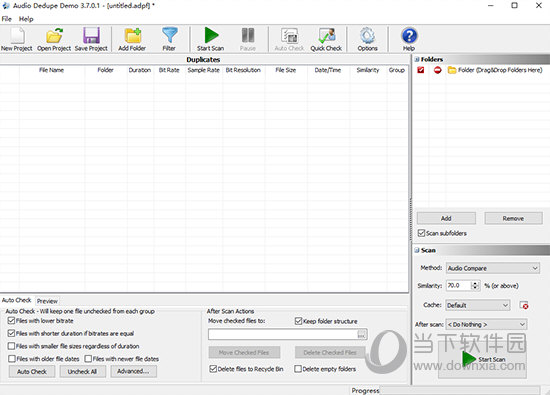The height and width of the screenshot is (395, 550).
Task: Adjust Similarity value with spinner arrows
Action: 475,286
